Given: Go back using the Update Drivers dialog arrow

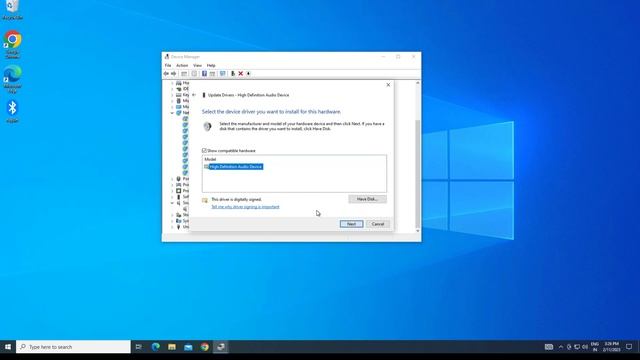Looking at the screenshot, I should [194, 95].
